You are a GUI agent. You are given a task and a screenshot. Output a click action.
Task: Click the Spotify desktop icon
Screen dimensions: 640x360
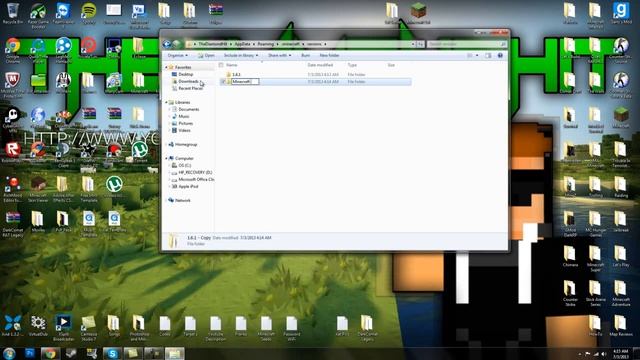pyautogui.click(x=89, y=13)
